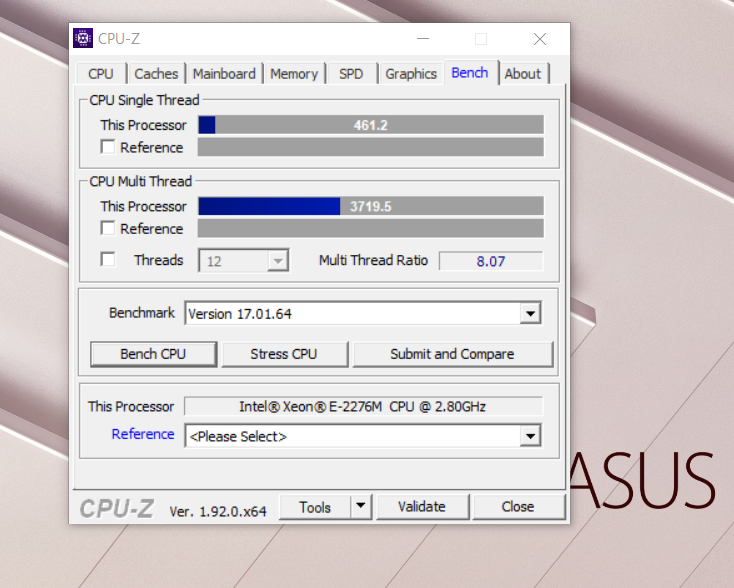Switch to the Memory tab

(x=293, y=74)
